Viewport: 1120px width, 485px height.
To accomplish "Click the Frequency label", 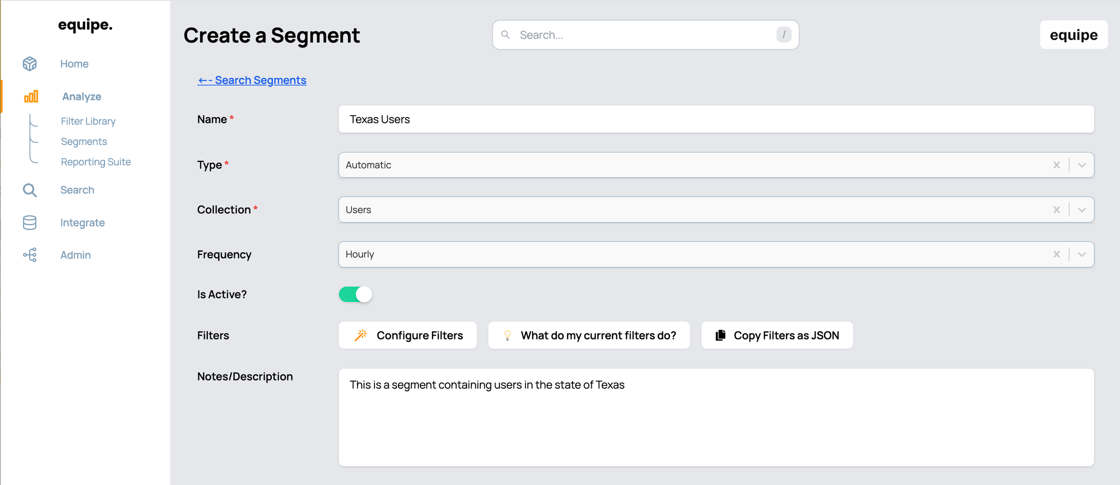I will pos(224,254).
